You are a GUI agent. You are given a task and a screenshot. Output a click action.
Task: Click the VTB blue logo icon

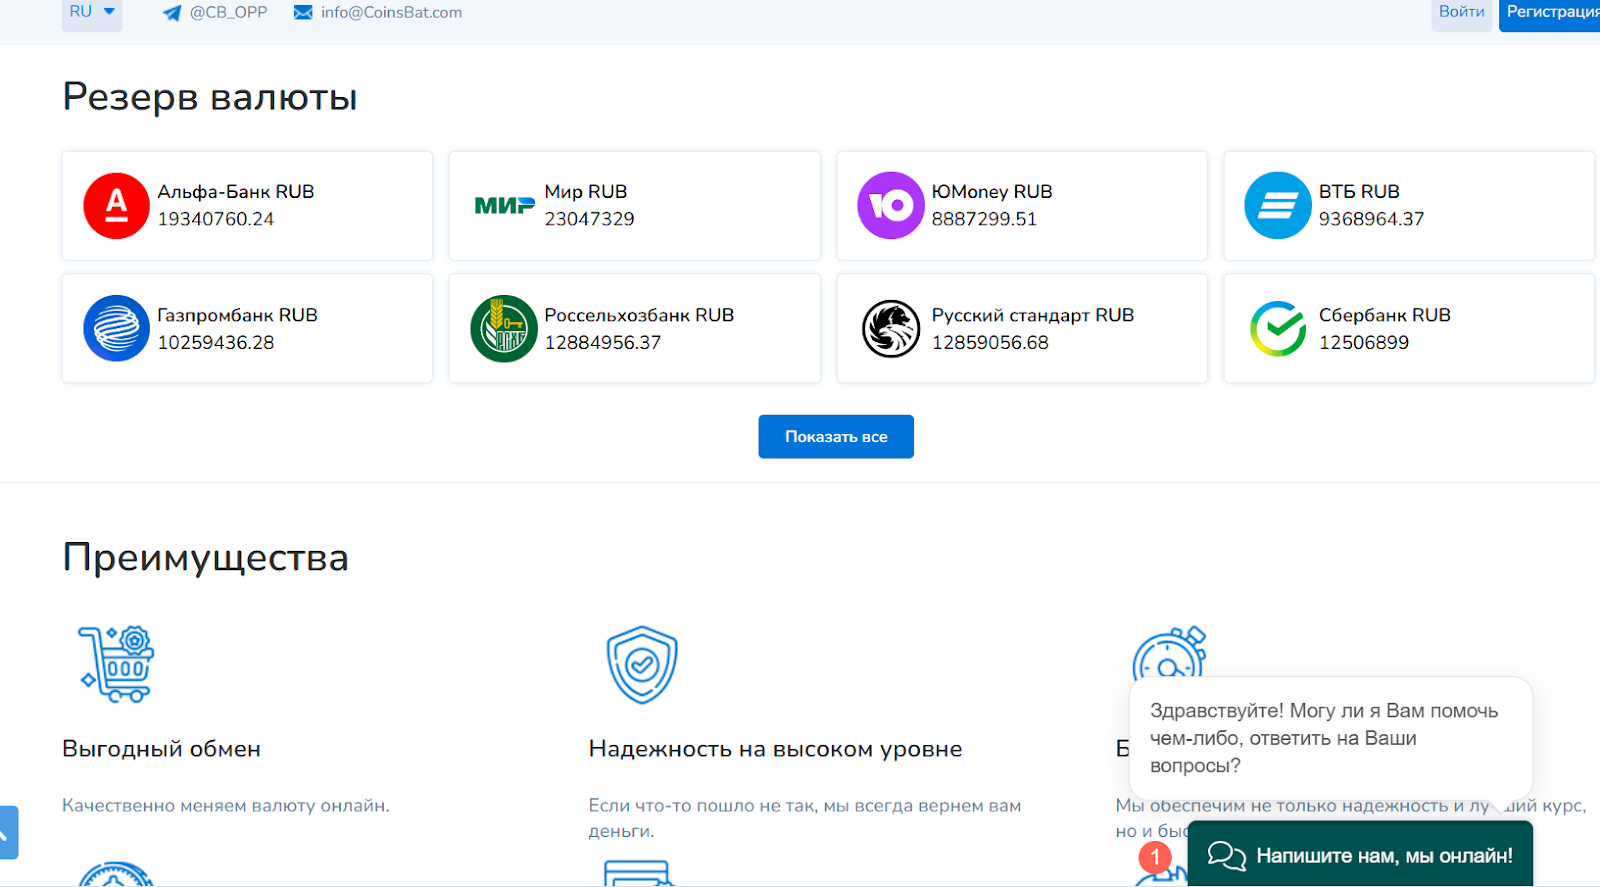click(1277, 206)
